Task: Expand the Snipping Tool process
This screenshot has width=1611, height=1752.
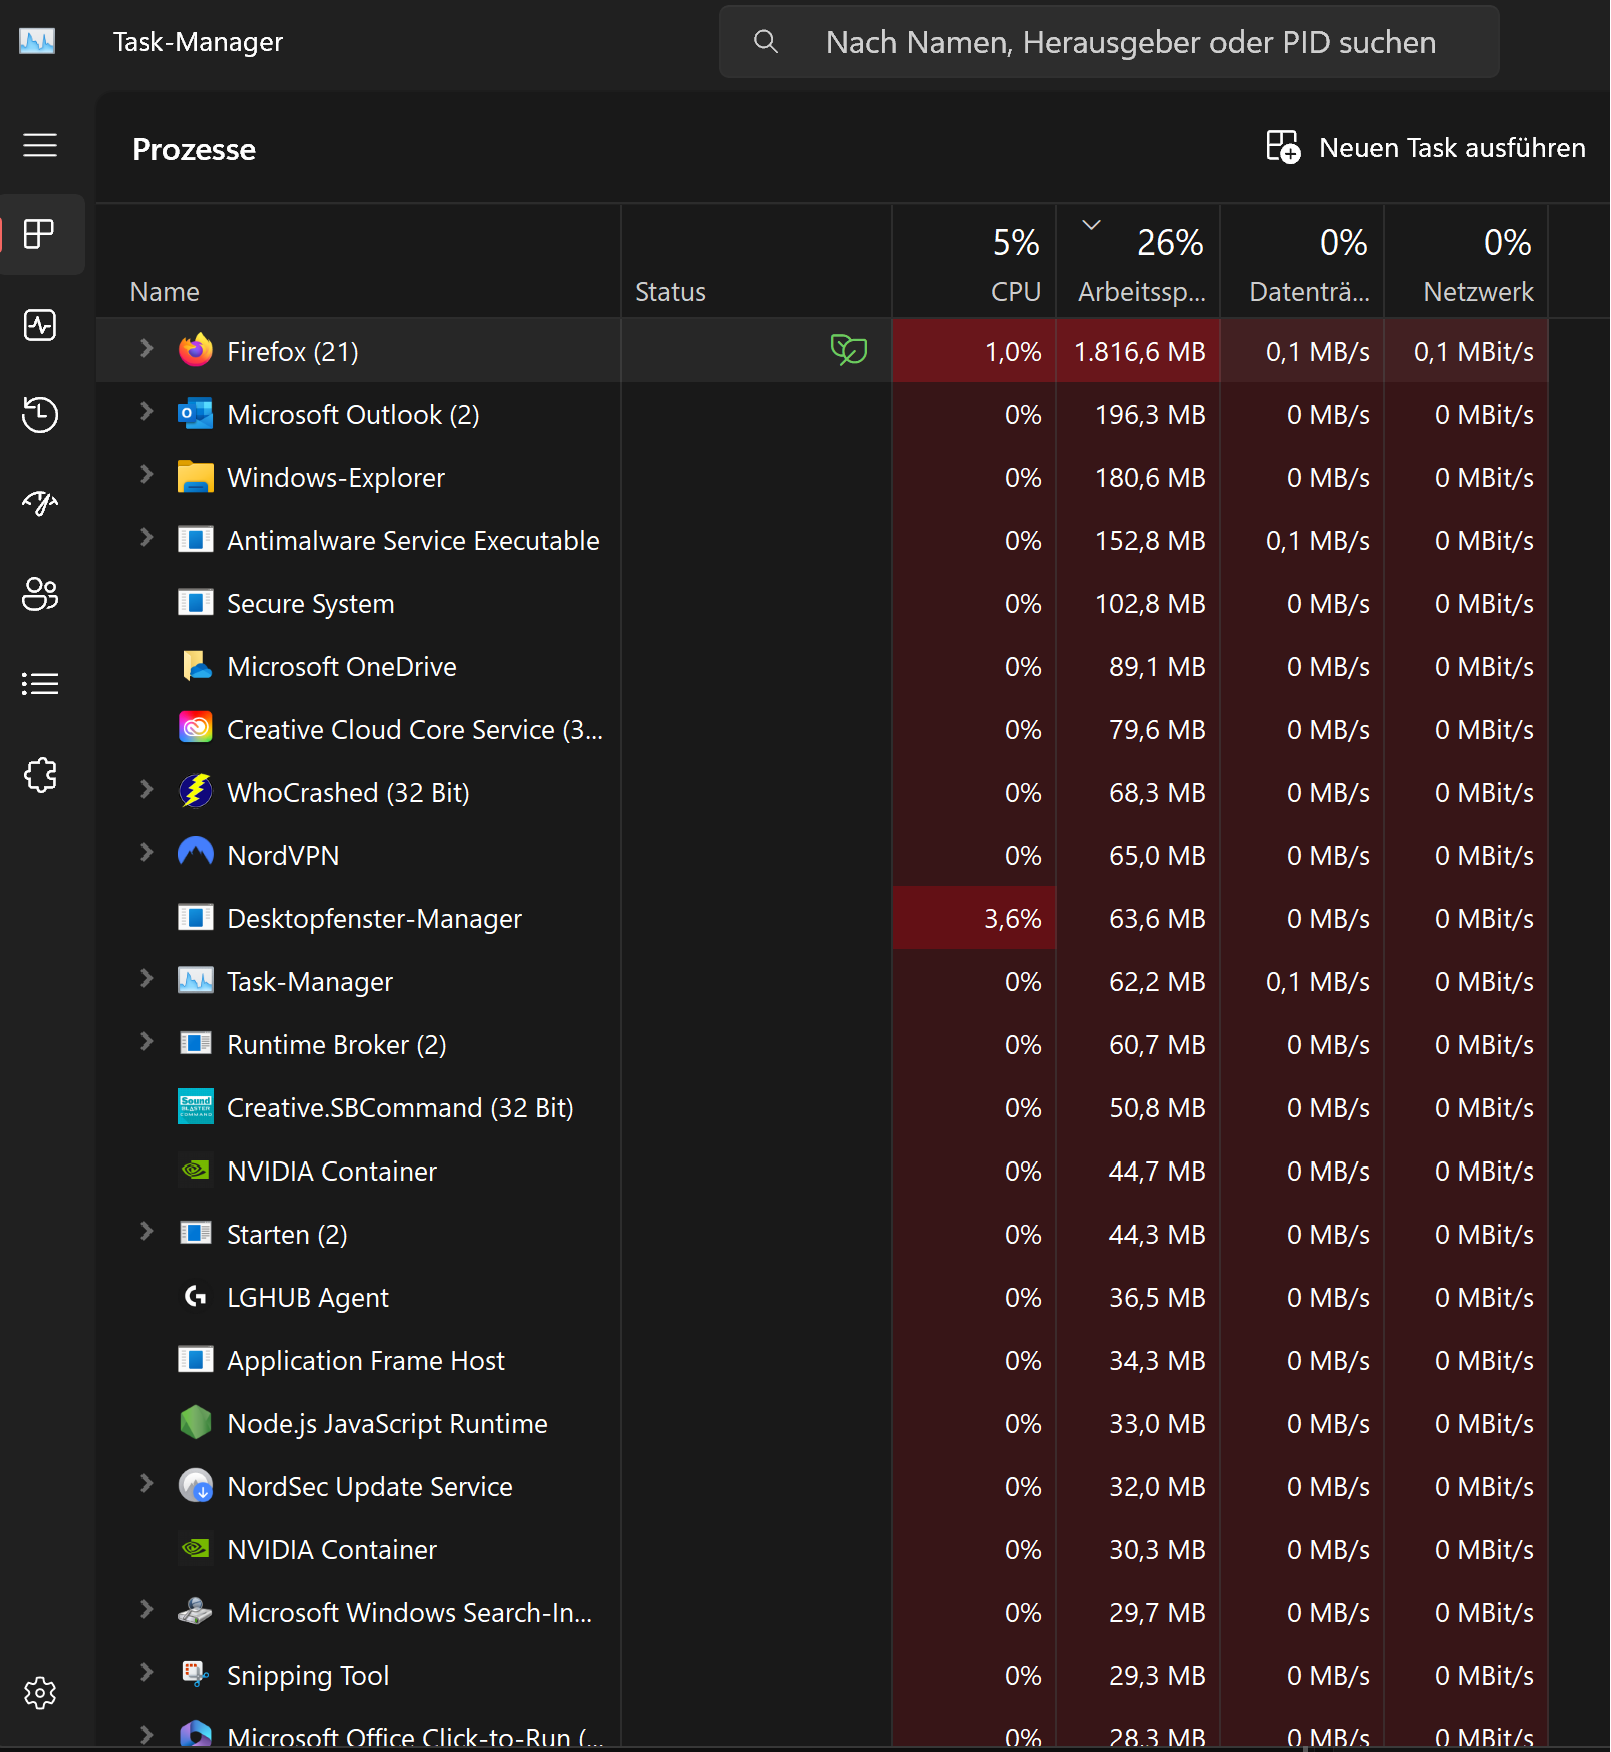Action: [x=146, y=1672]
